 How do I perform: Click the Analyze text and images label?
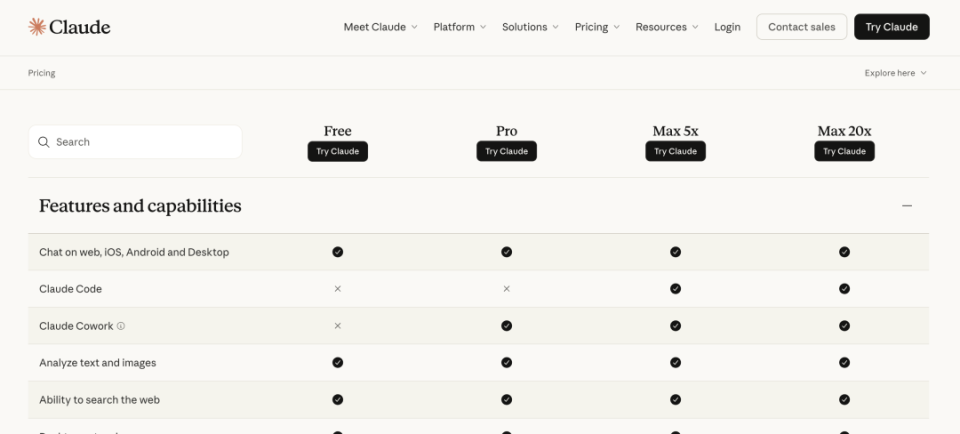point(97,363)
